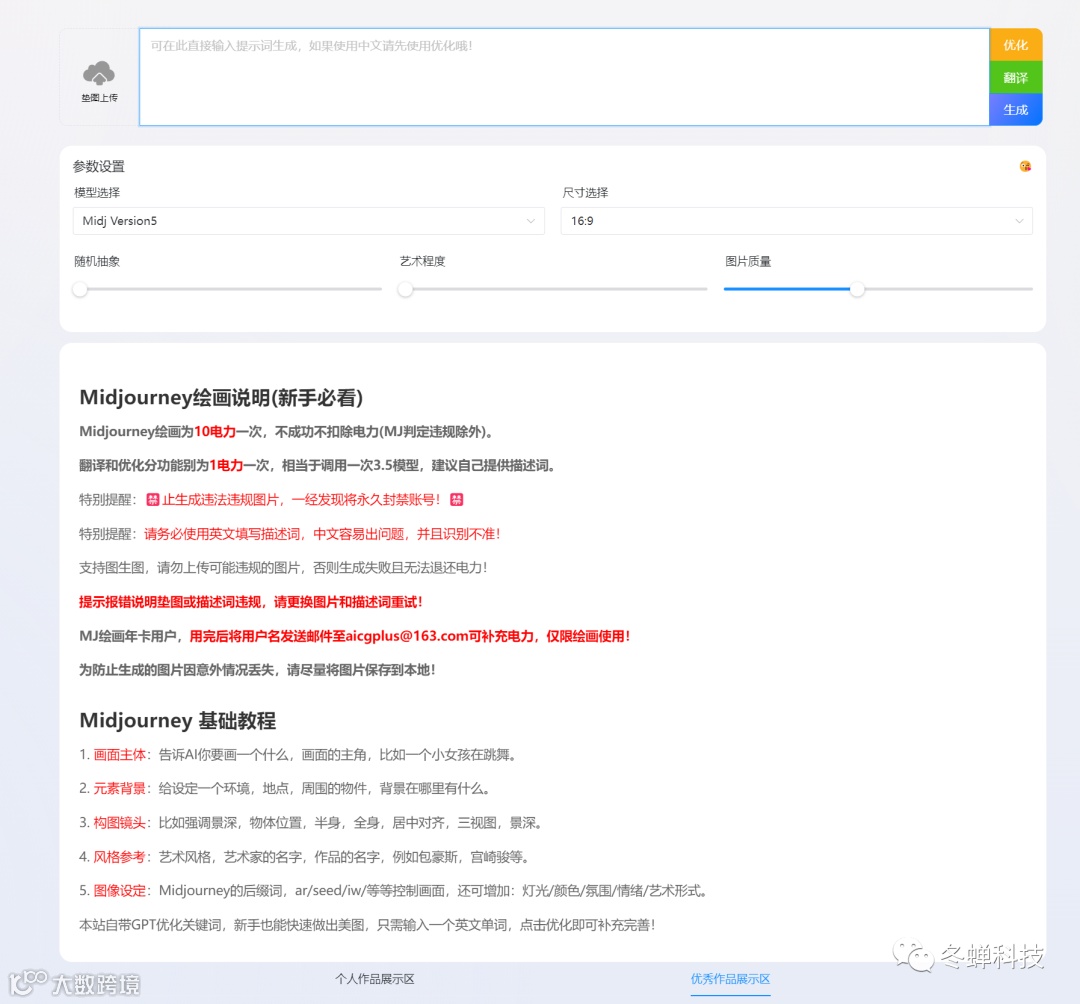Screen dimensions: 1080x1004
Task: Click the line starting 支持图生图
Action: 283,568
